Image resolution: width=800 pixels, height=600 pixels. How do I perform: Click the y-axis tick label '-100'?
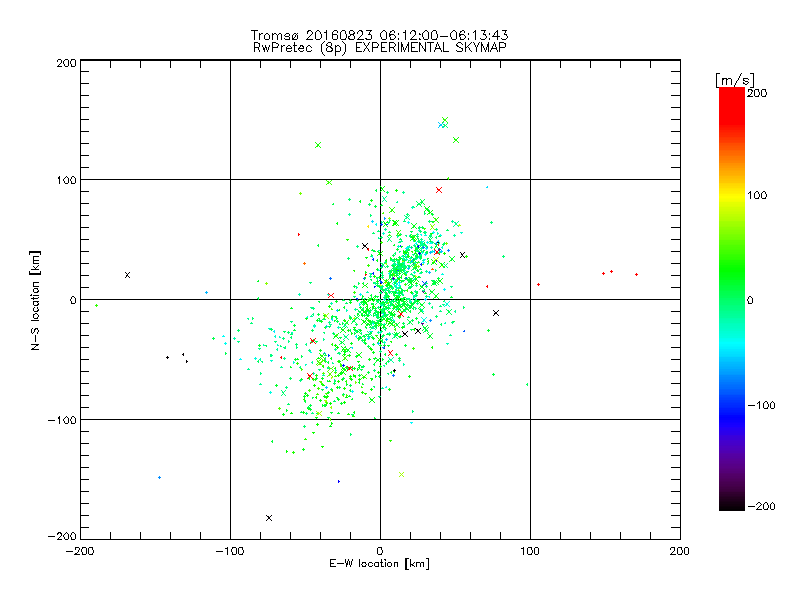click(62, 420)
